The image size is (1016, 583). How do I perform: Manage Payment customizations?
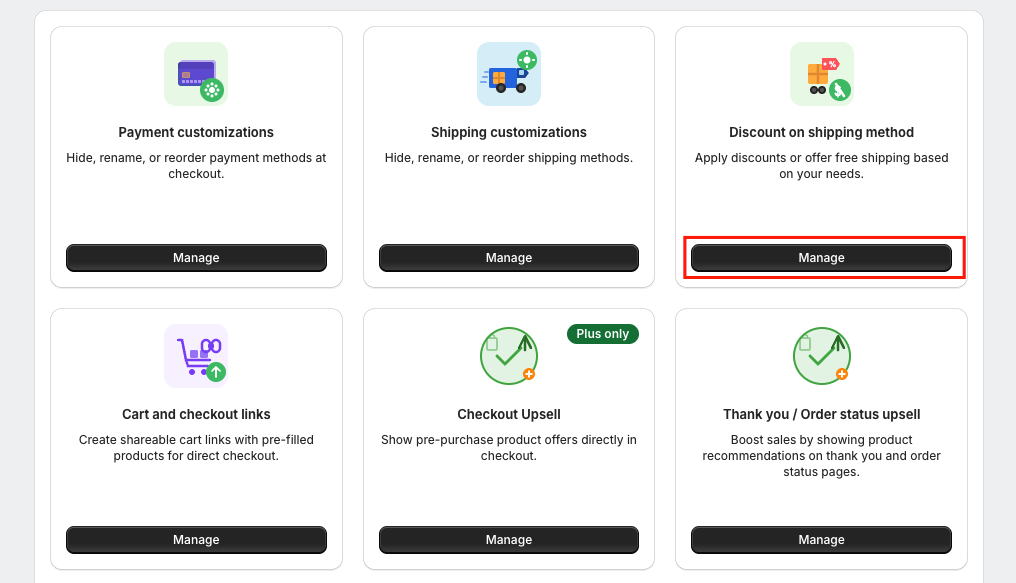click(x=196, y=258)
